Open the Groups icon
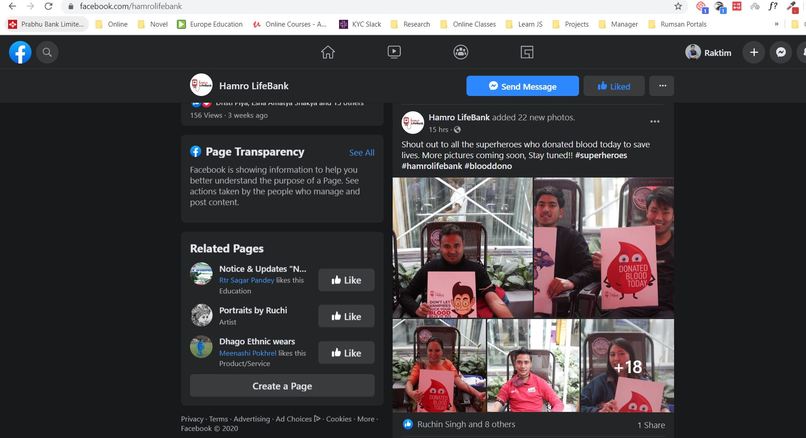 click(x=461, y=52)
